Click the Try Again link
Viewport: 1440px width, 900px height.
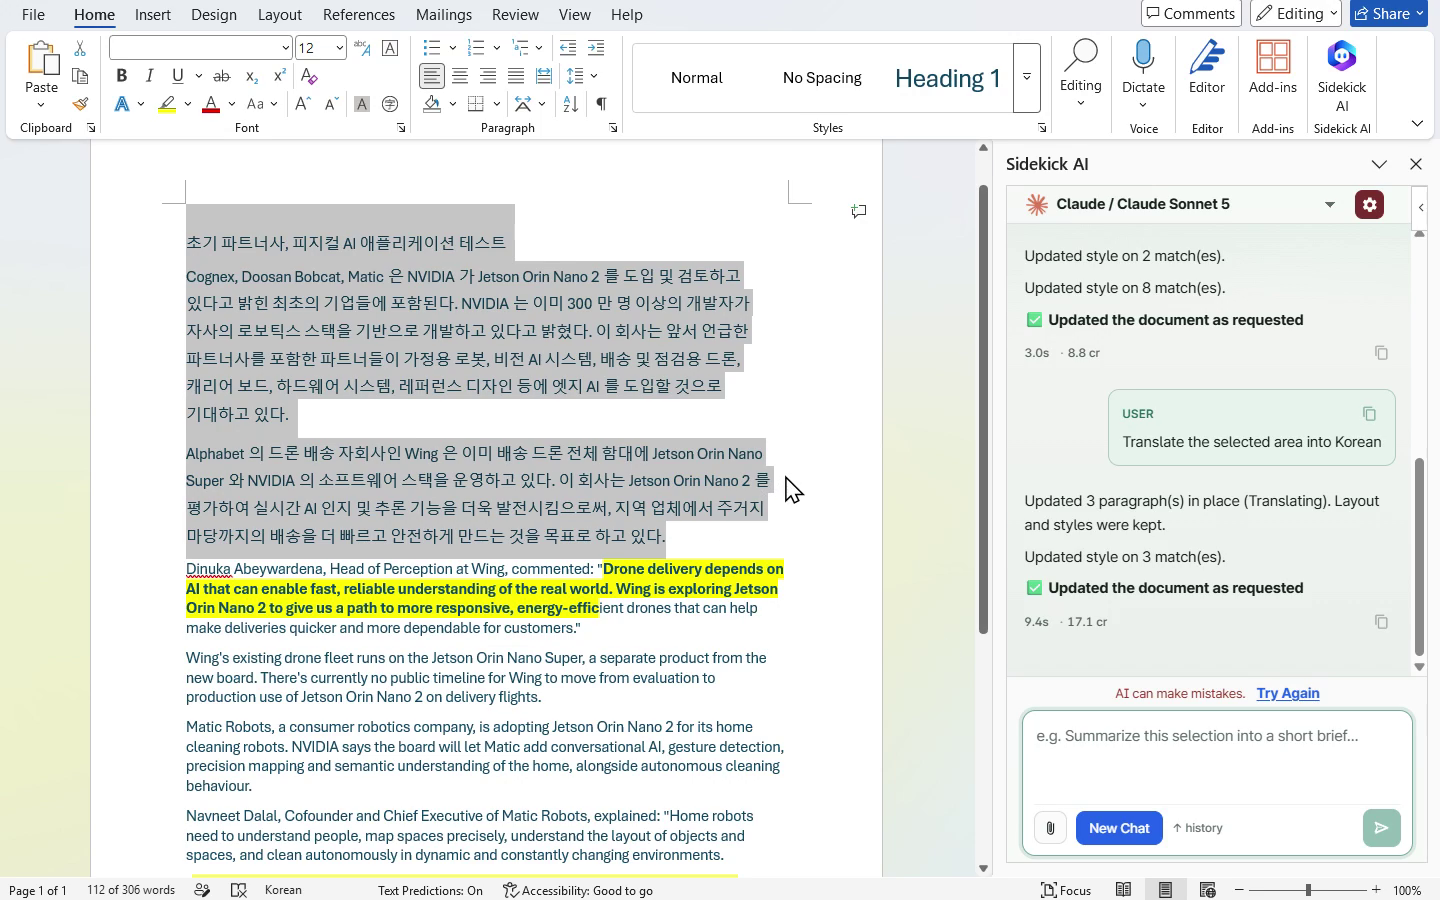click(1288, 693)
